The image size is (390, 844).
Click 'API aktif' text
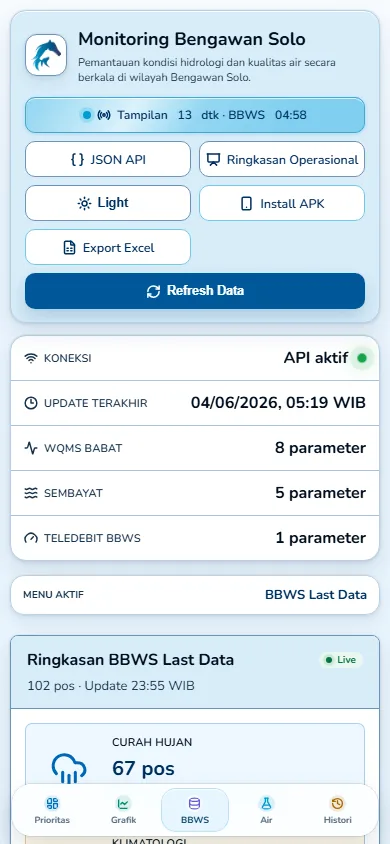316,358
